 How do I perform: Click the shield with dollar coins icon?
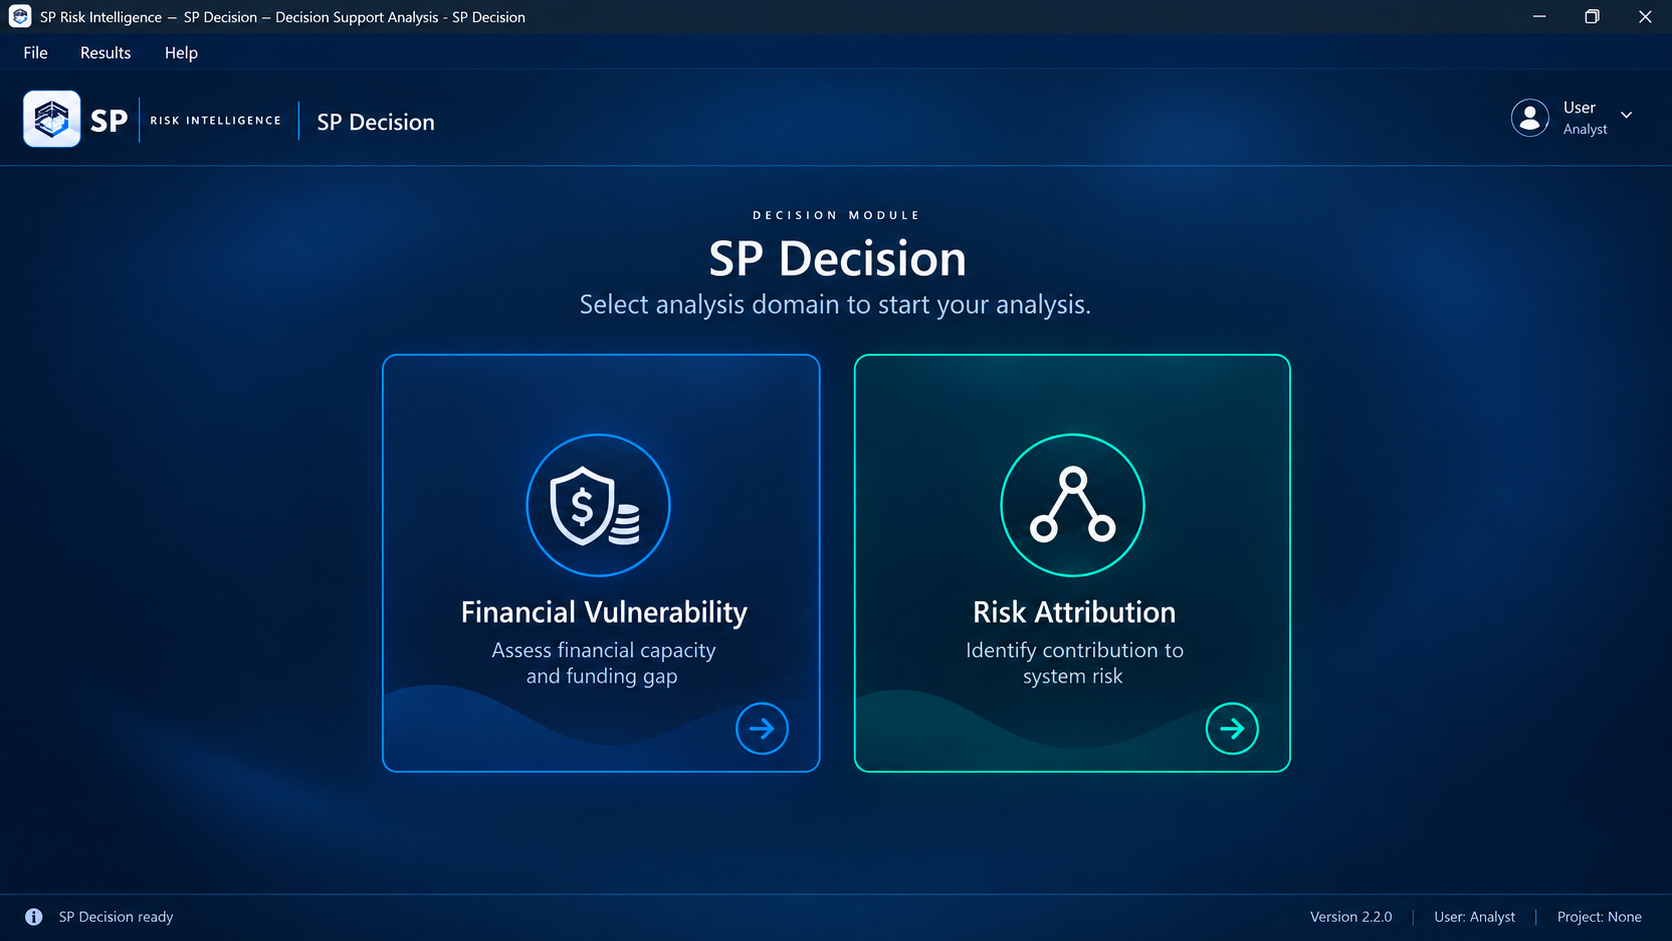(x=598, y=505)
